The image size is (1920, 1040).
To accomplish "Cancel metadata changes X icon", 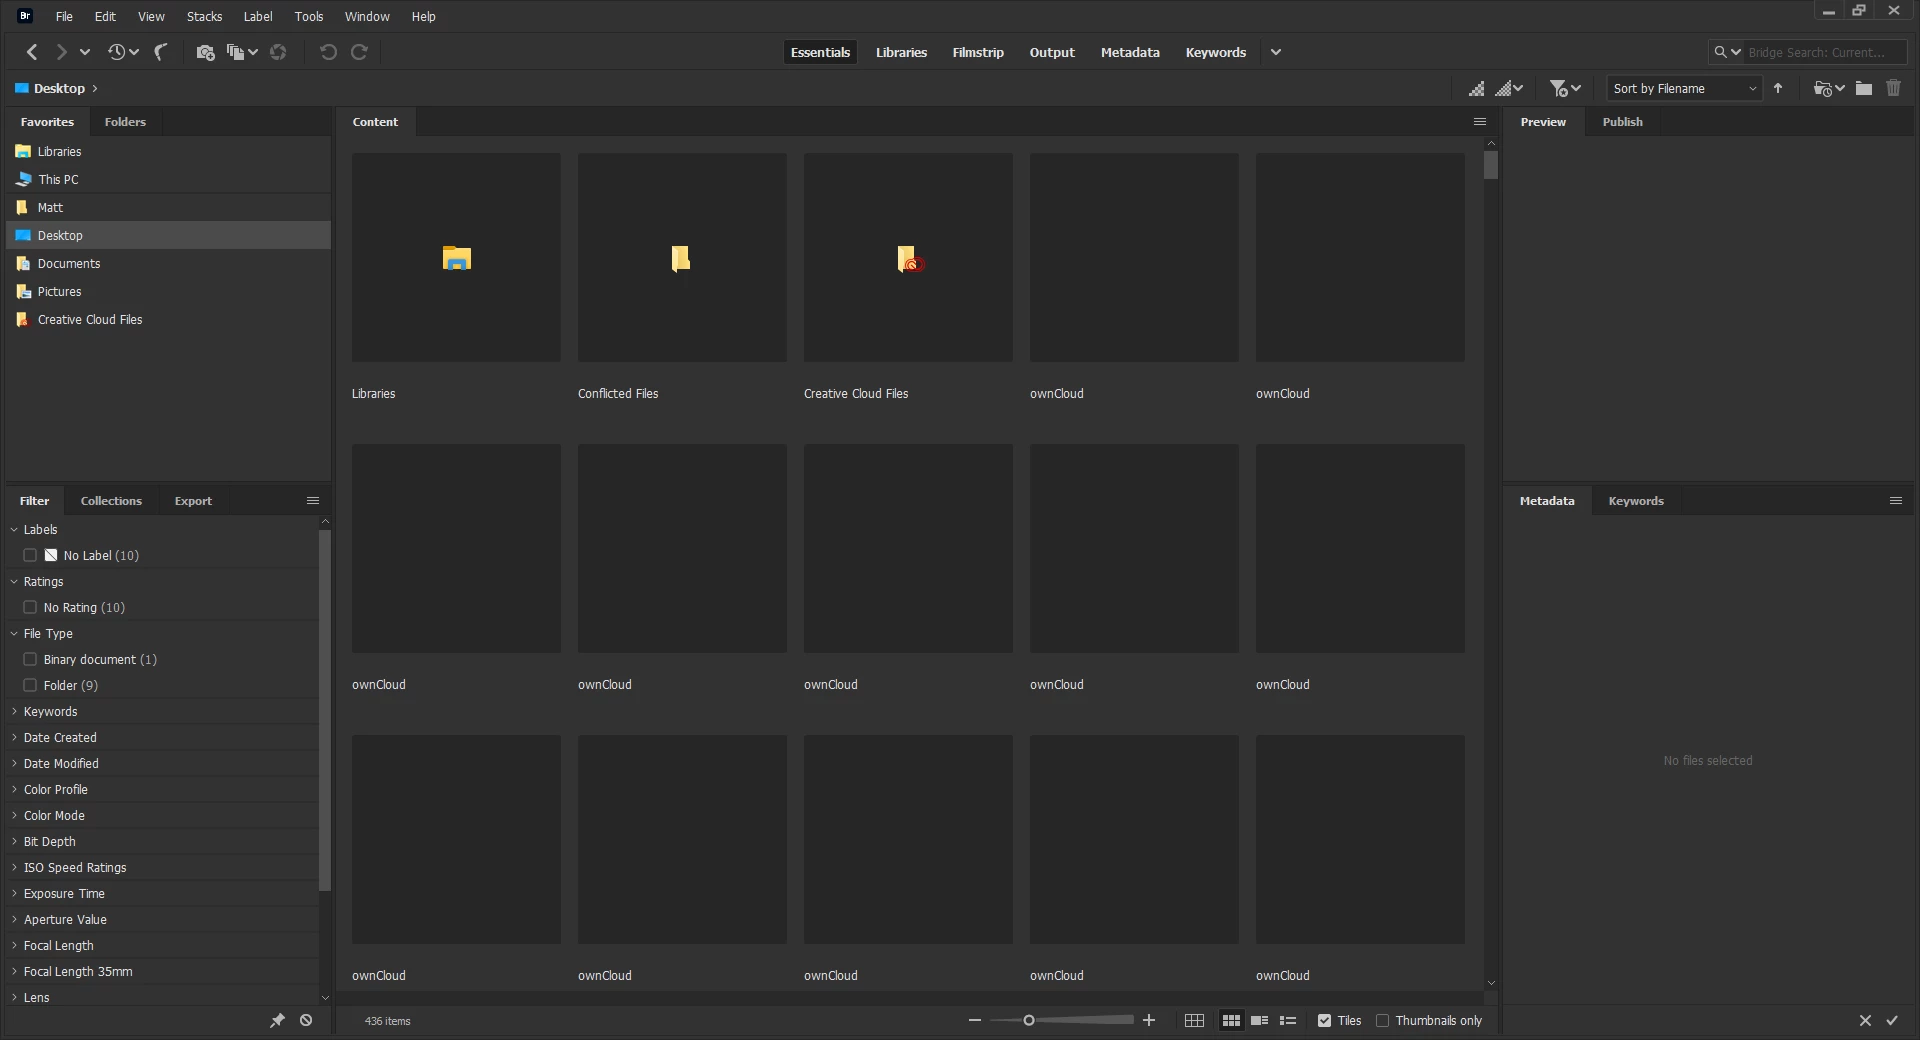I will click(x=1865, y=1020).
